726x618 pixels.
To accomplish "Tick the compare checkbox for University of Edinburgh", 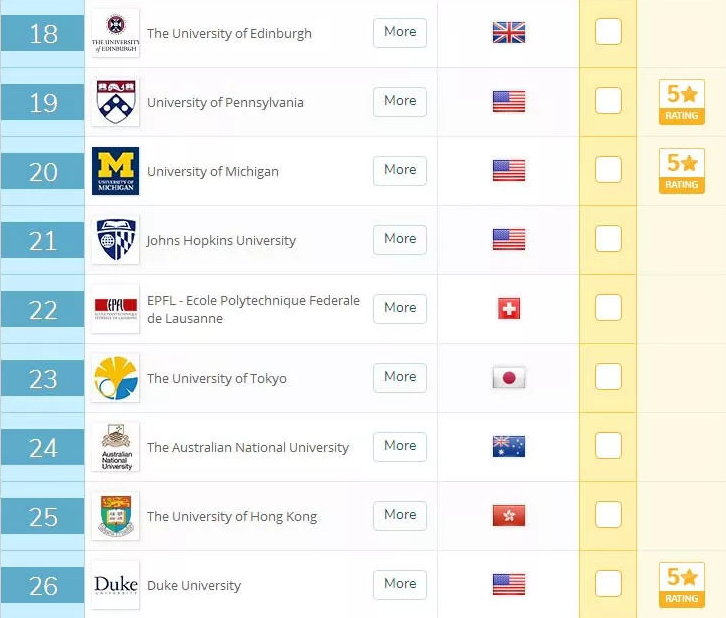I will (608, 31).
